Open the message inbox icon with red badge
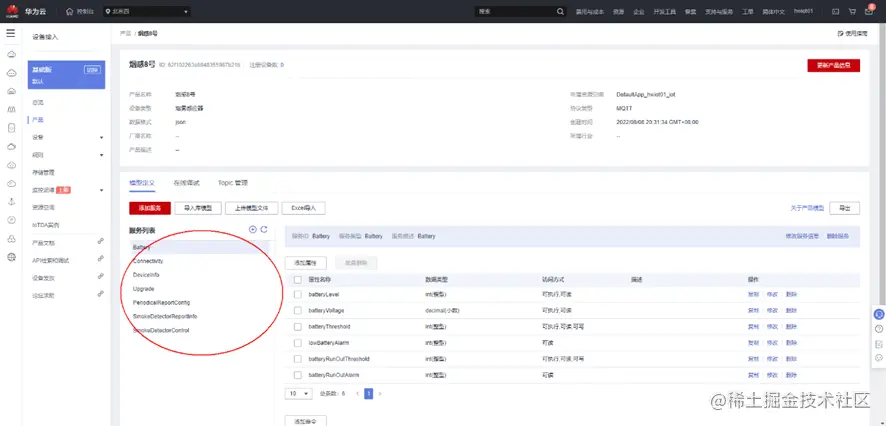 pos(869,11)
